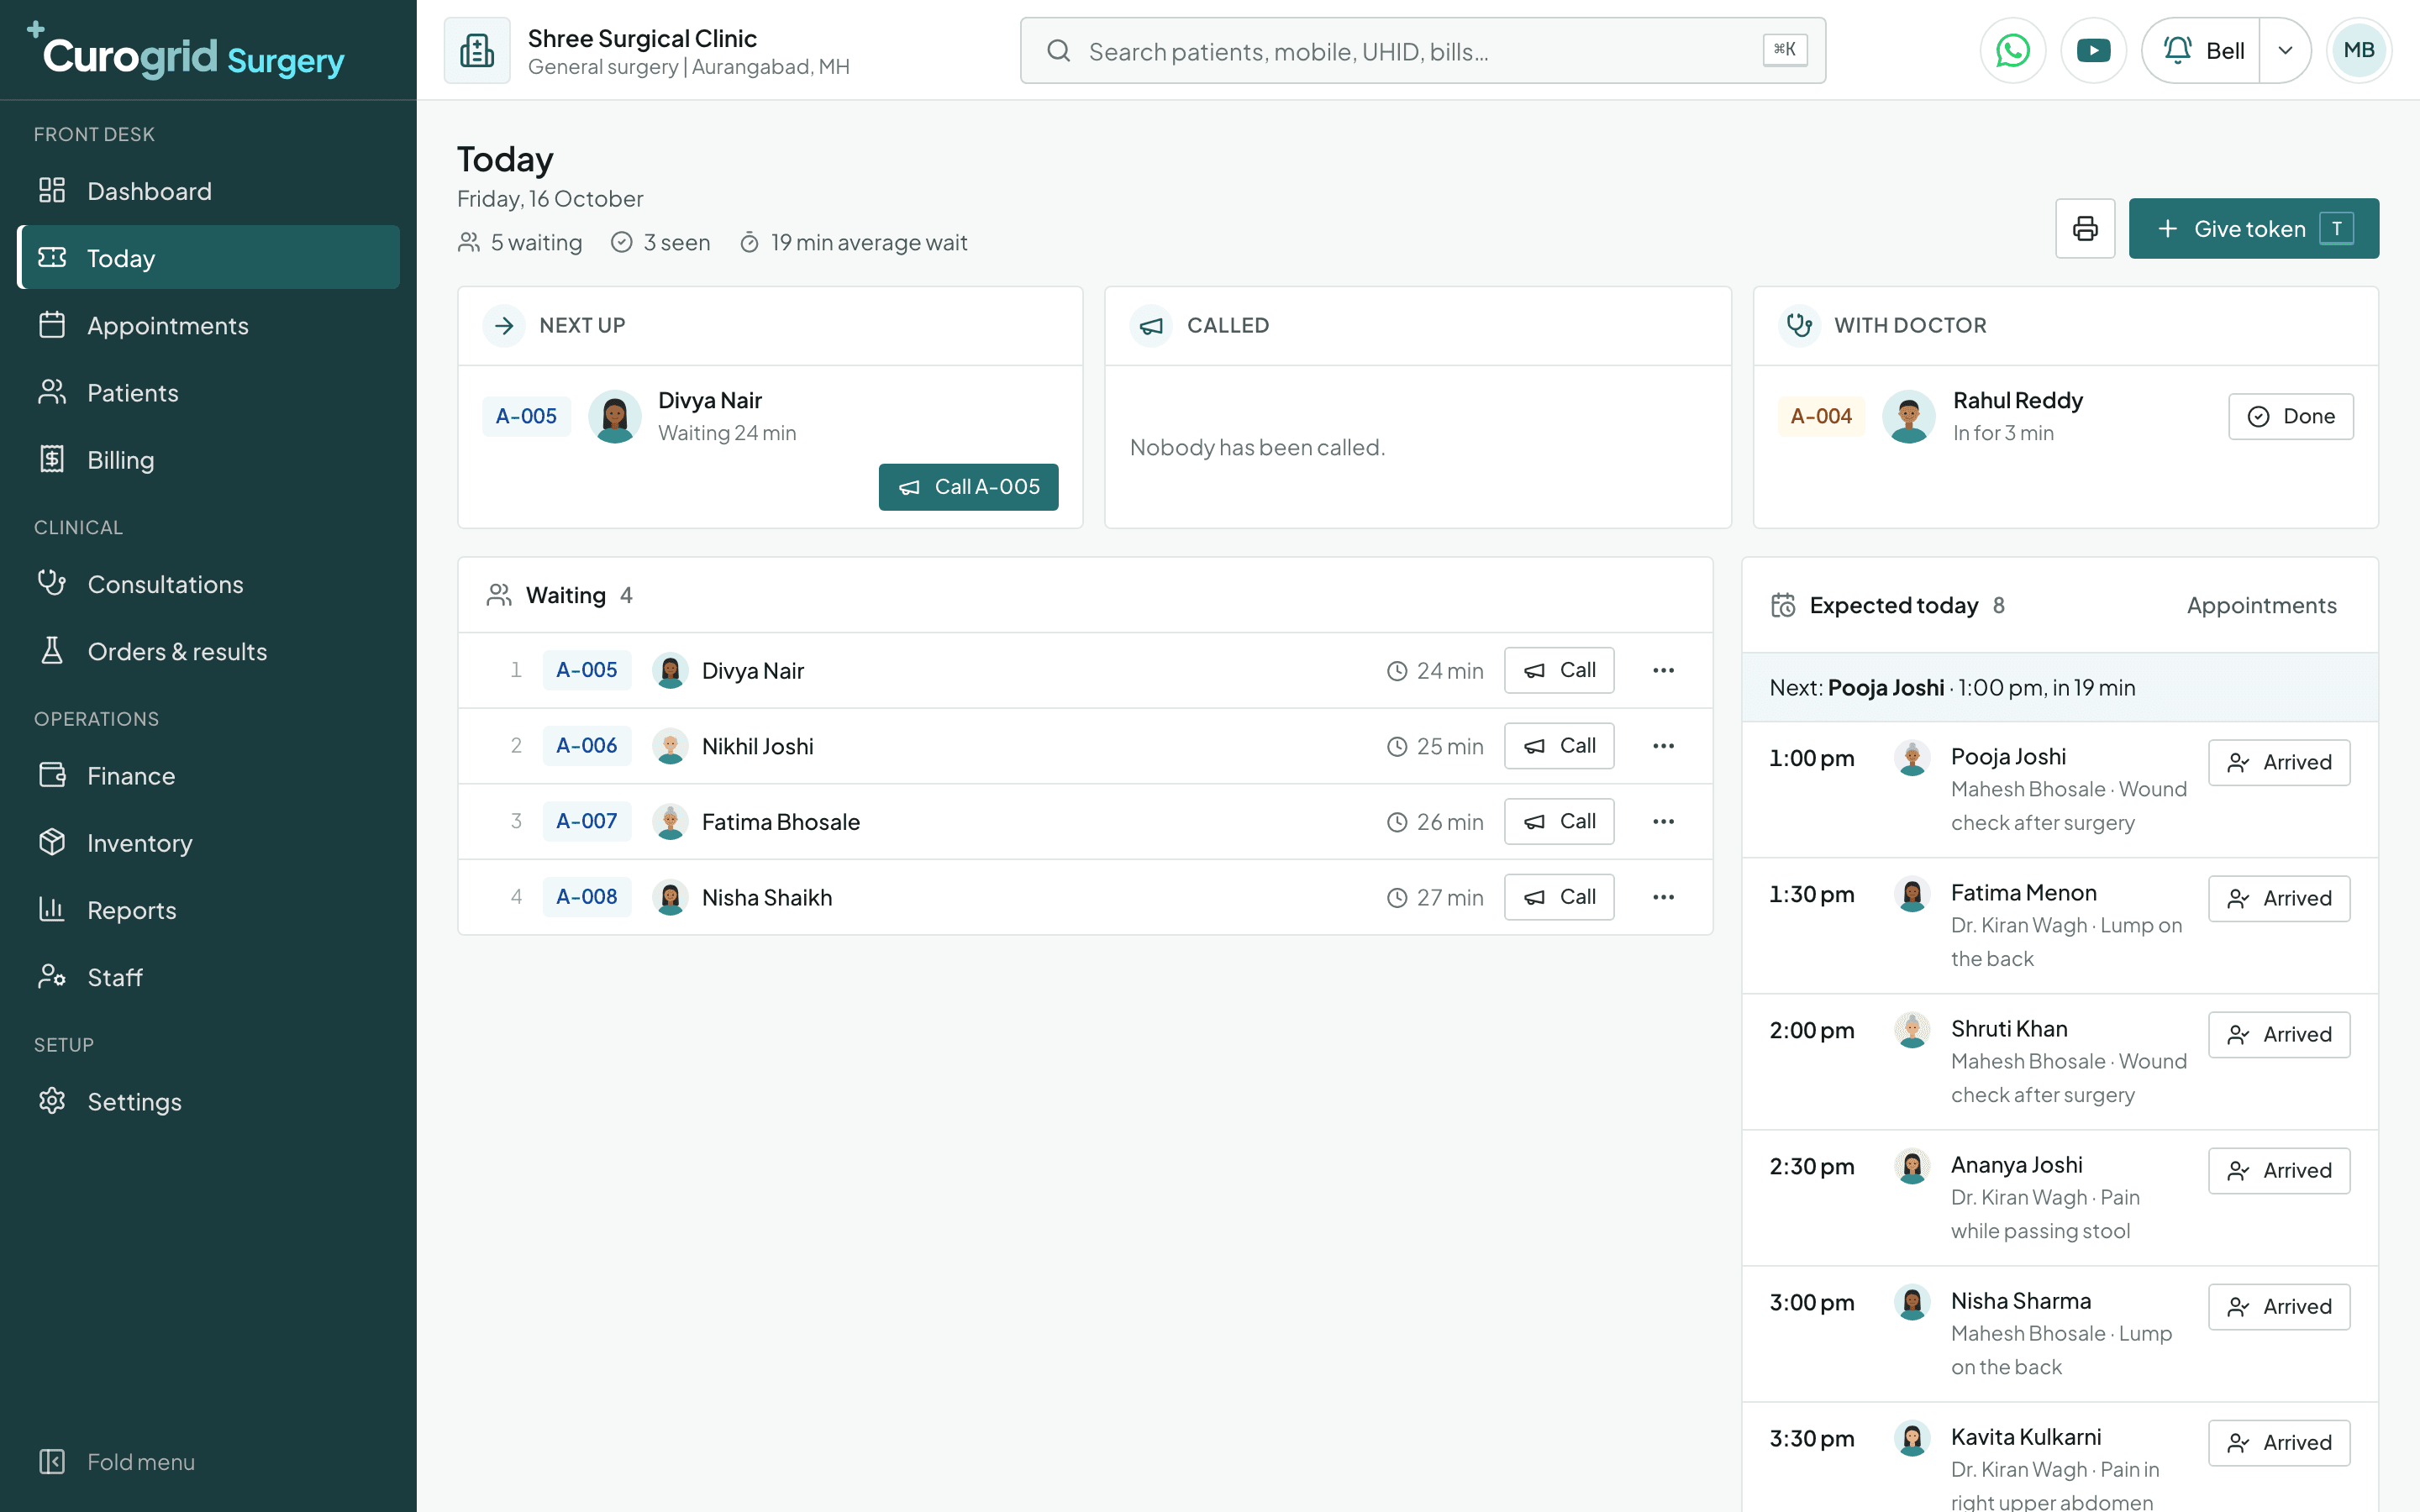Expand the Bell dropdown chevron
2420x1512 pixels.
[2285, 50]
